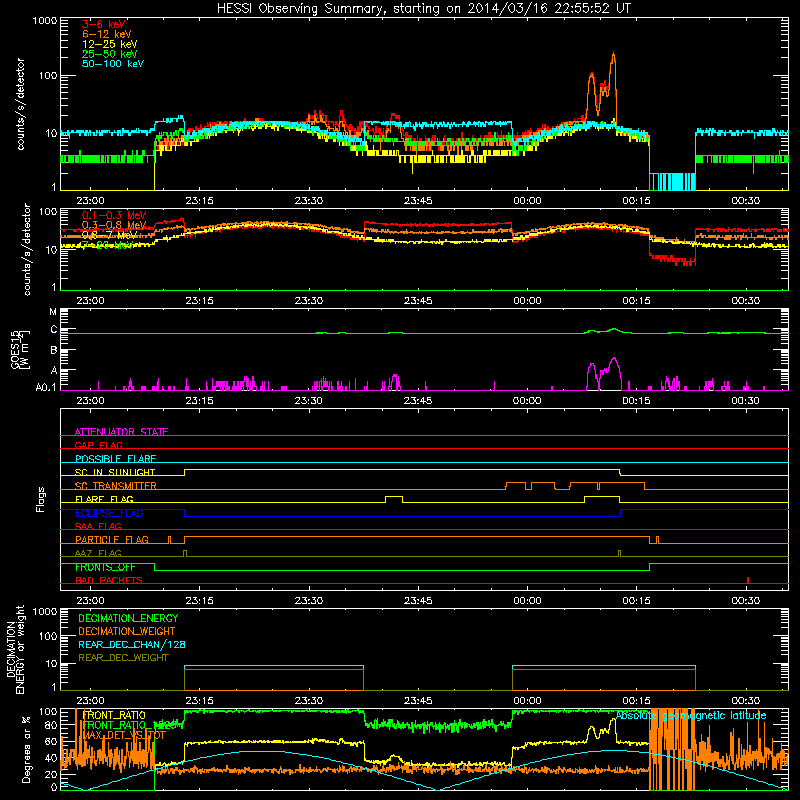Click the Absolute geomagnetic latitude label
The image size is (800, 800).
[x=691, y=716]
